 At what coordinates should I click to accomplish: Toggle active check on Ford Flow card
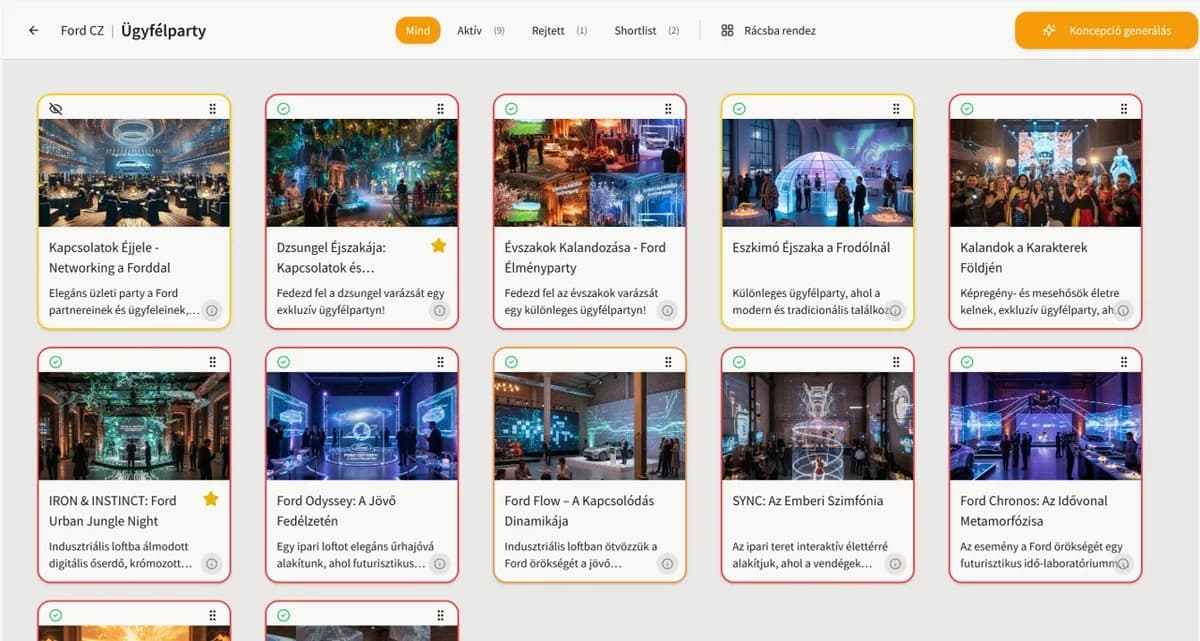511,361
